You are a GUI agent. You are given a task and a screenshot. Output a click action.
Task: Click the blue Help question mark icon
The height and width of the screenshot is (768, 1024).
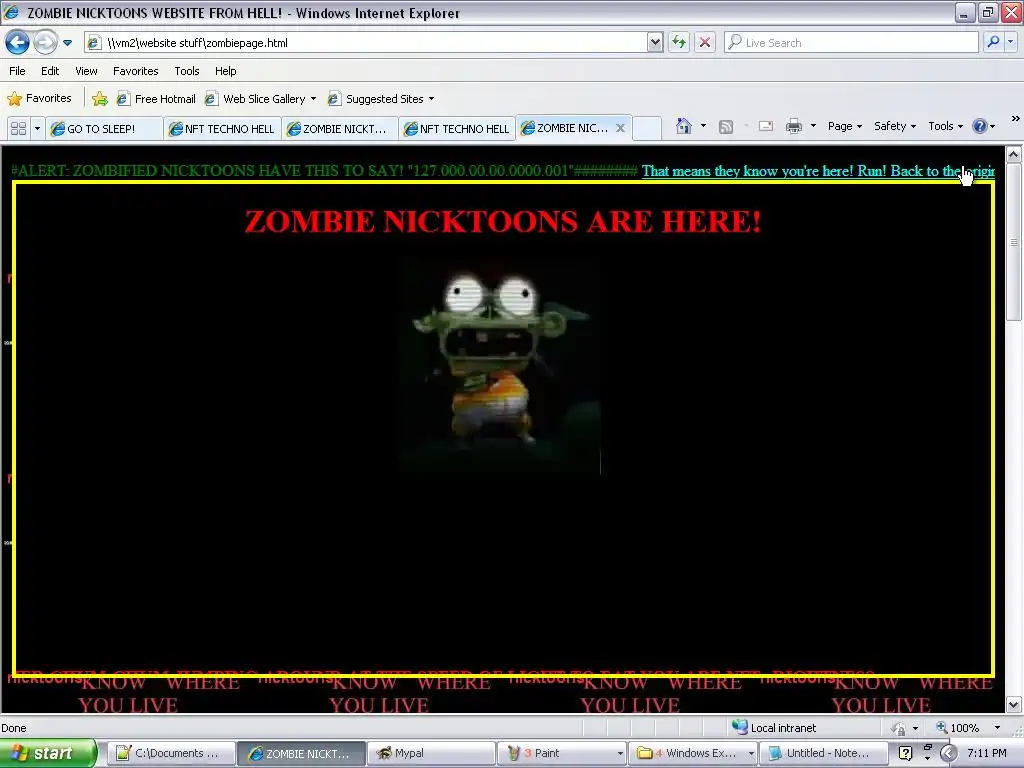(980, 126)
